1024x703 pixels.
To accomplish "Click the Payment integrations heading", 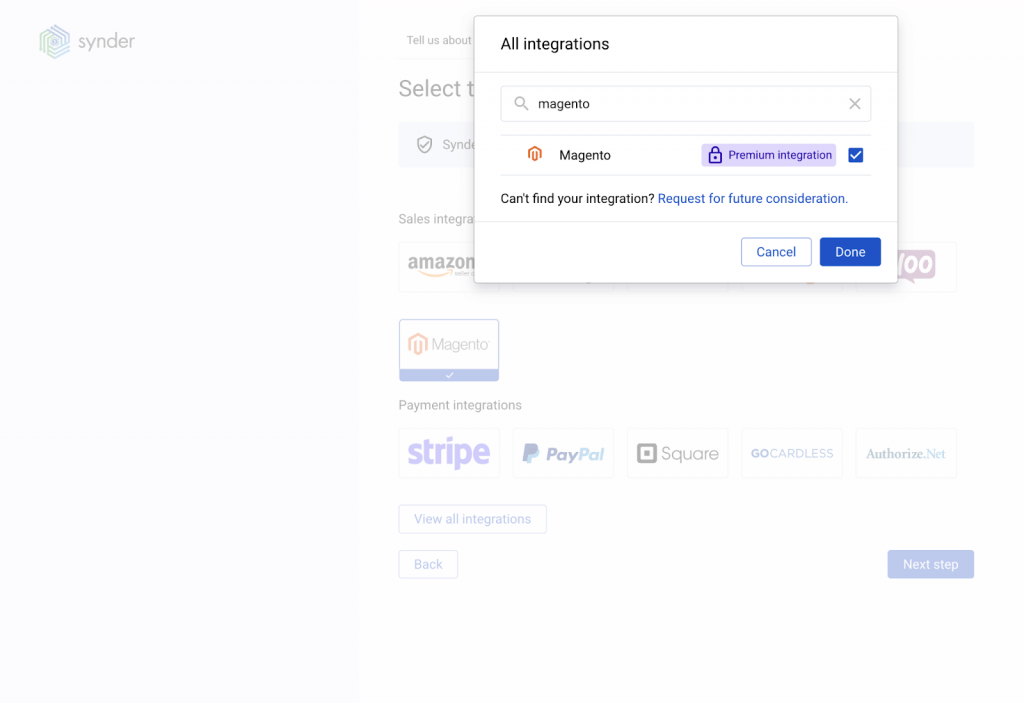I will pyautogui.click(x=460, y=405).
